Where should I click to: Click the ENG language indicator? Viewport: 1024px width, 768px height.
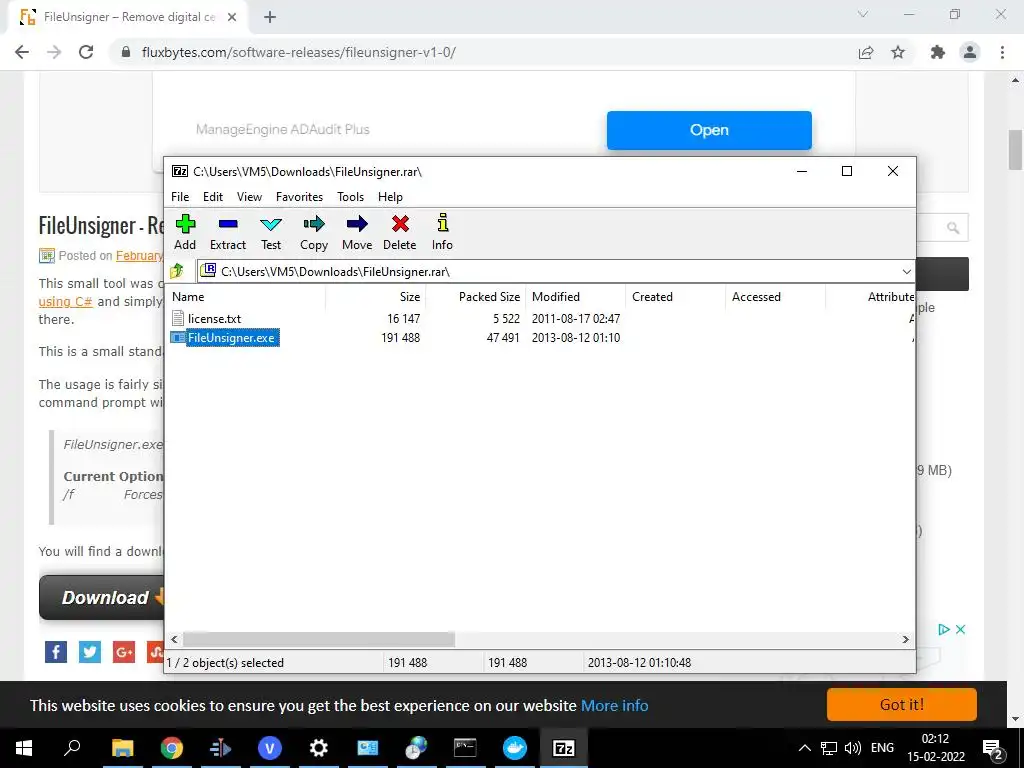pyautogui.click(x=882, y=748)
